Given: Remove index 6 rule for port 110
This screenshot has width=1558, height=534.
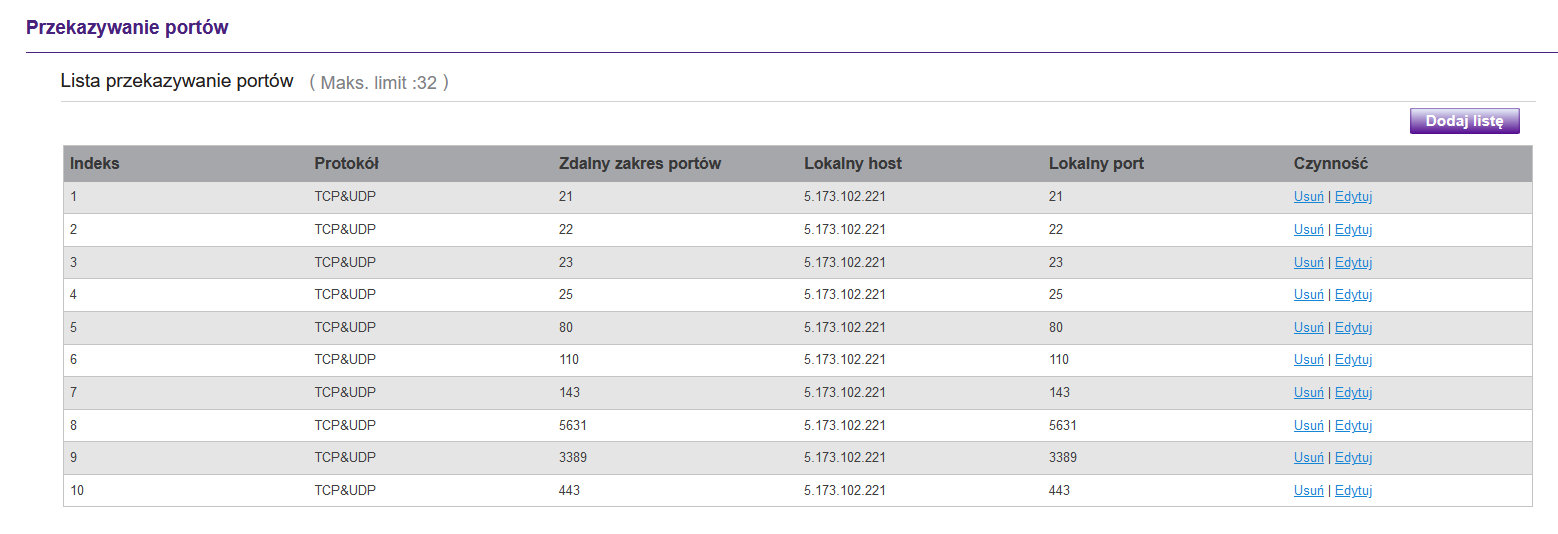Looking at the screenshot, I should tap(1308, 360).
